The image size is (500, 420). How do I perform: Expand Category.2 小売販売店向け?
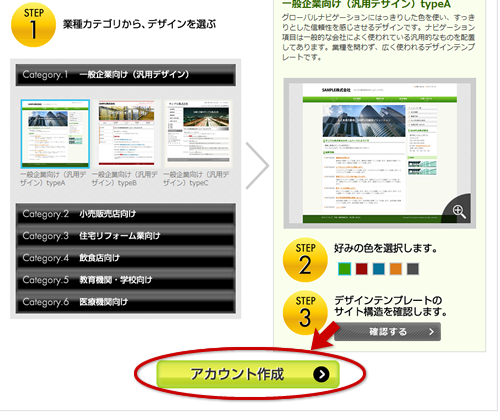click(126, 214)
